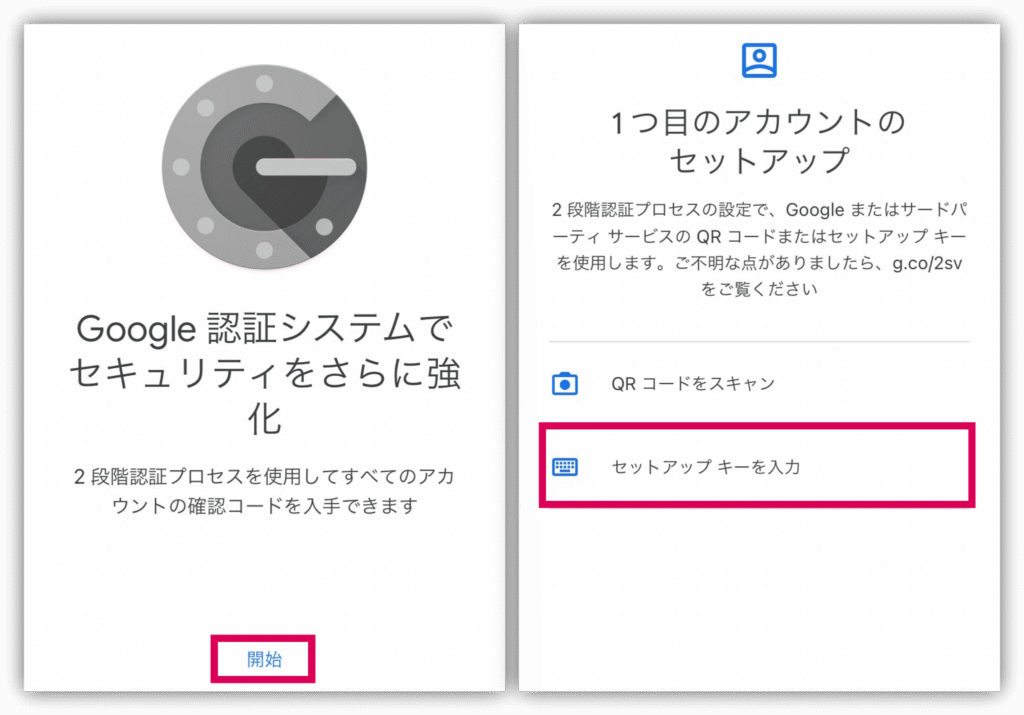Screen dimensions: 1024x715
Task: Tap the keyboard icon for setup key
Action: pos(565,467)
